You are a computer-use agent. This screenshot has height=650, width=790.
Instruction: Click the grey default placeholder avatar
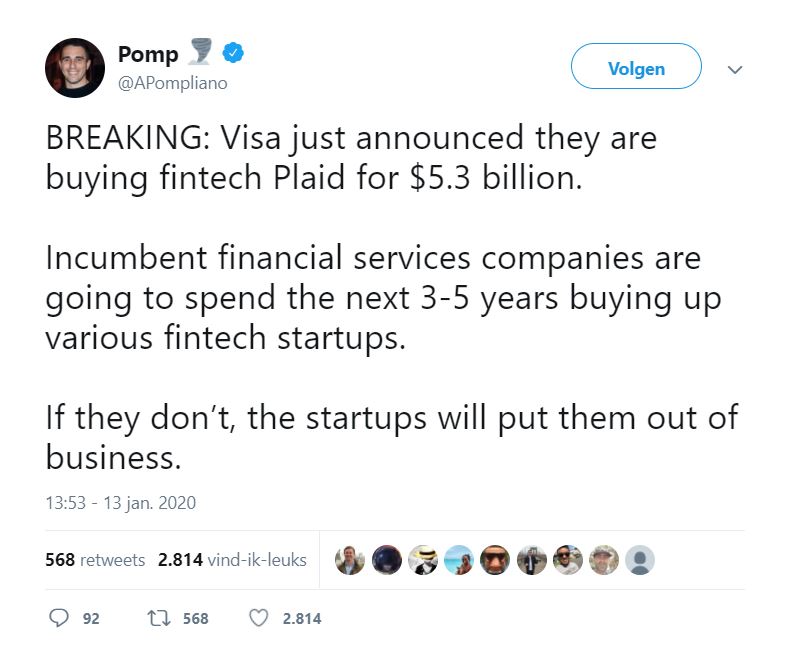[x=640, y=560]
